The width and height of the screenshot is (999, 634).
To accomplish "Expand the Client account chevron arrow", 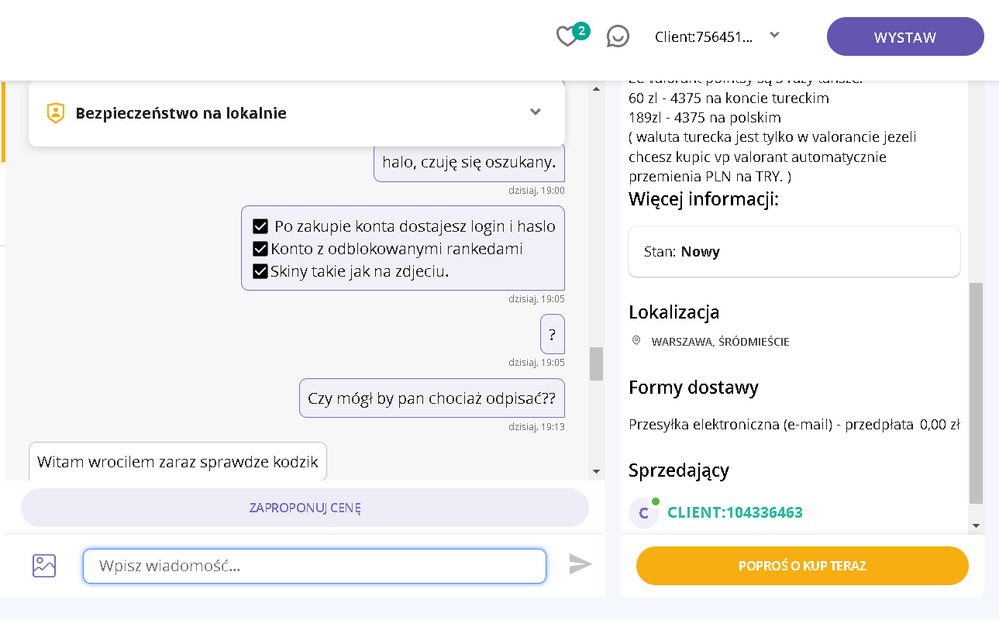I will [775, 36].
